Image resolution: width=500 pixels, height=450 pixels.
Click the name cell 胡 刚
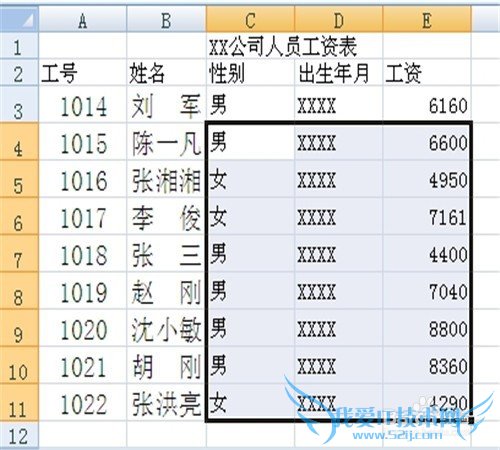pyautogui.click(x=166, y=365)
